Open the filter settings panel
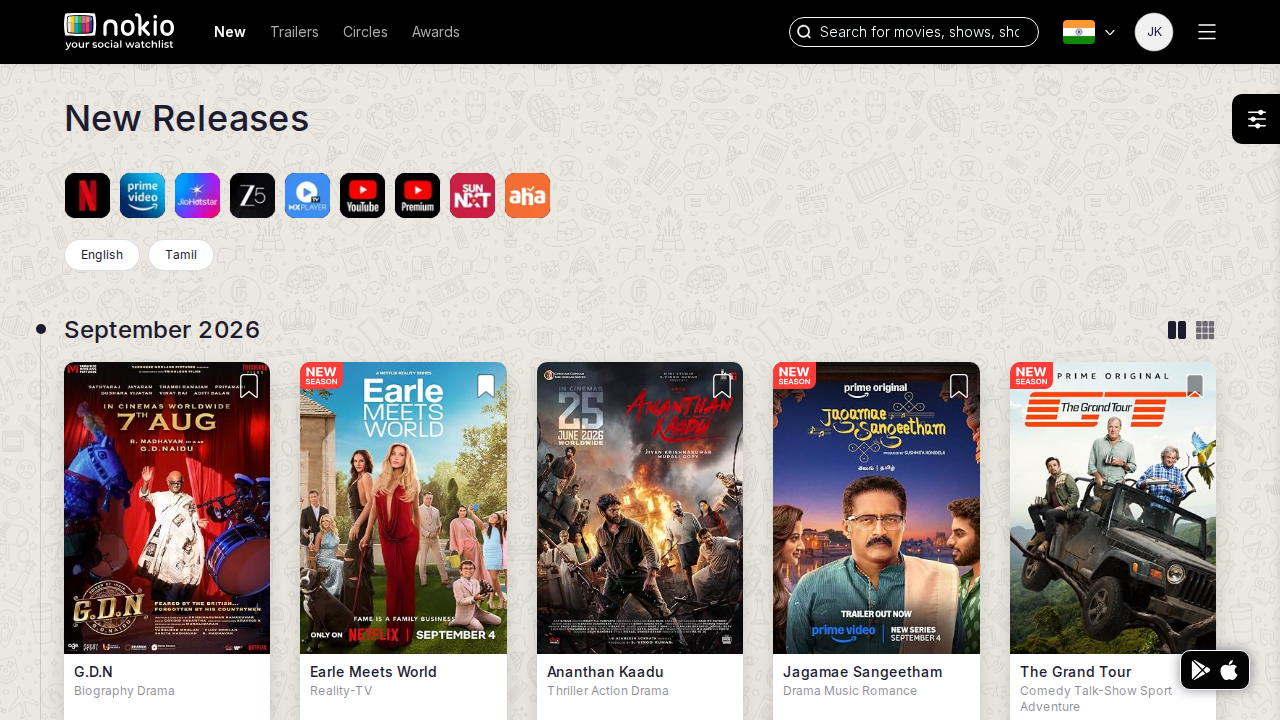Image resolution: width=1280 pixels, height=720 pixels. point(1257,119)
